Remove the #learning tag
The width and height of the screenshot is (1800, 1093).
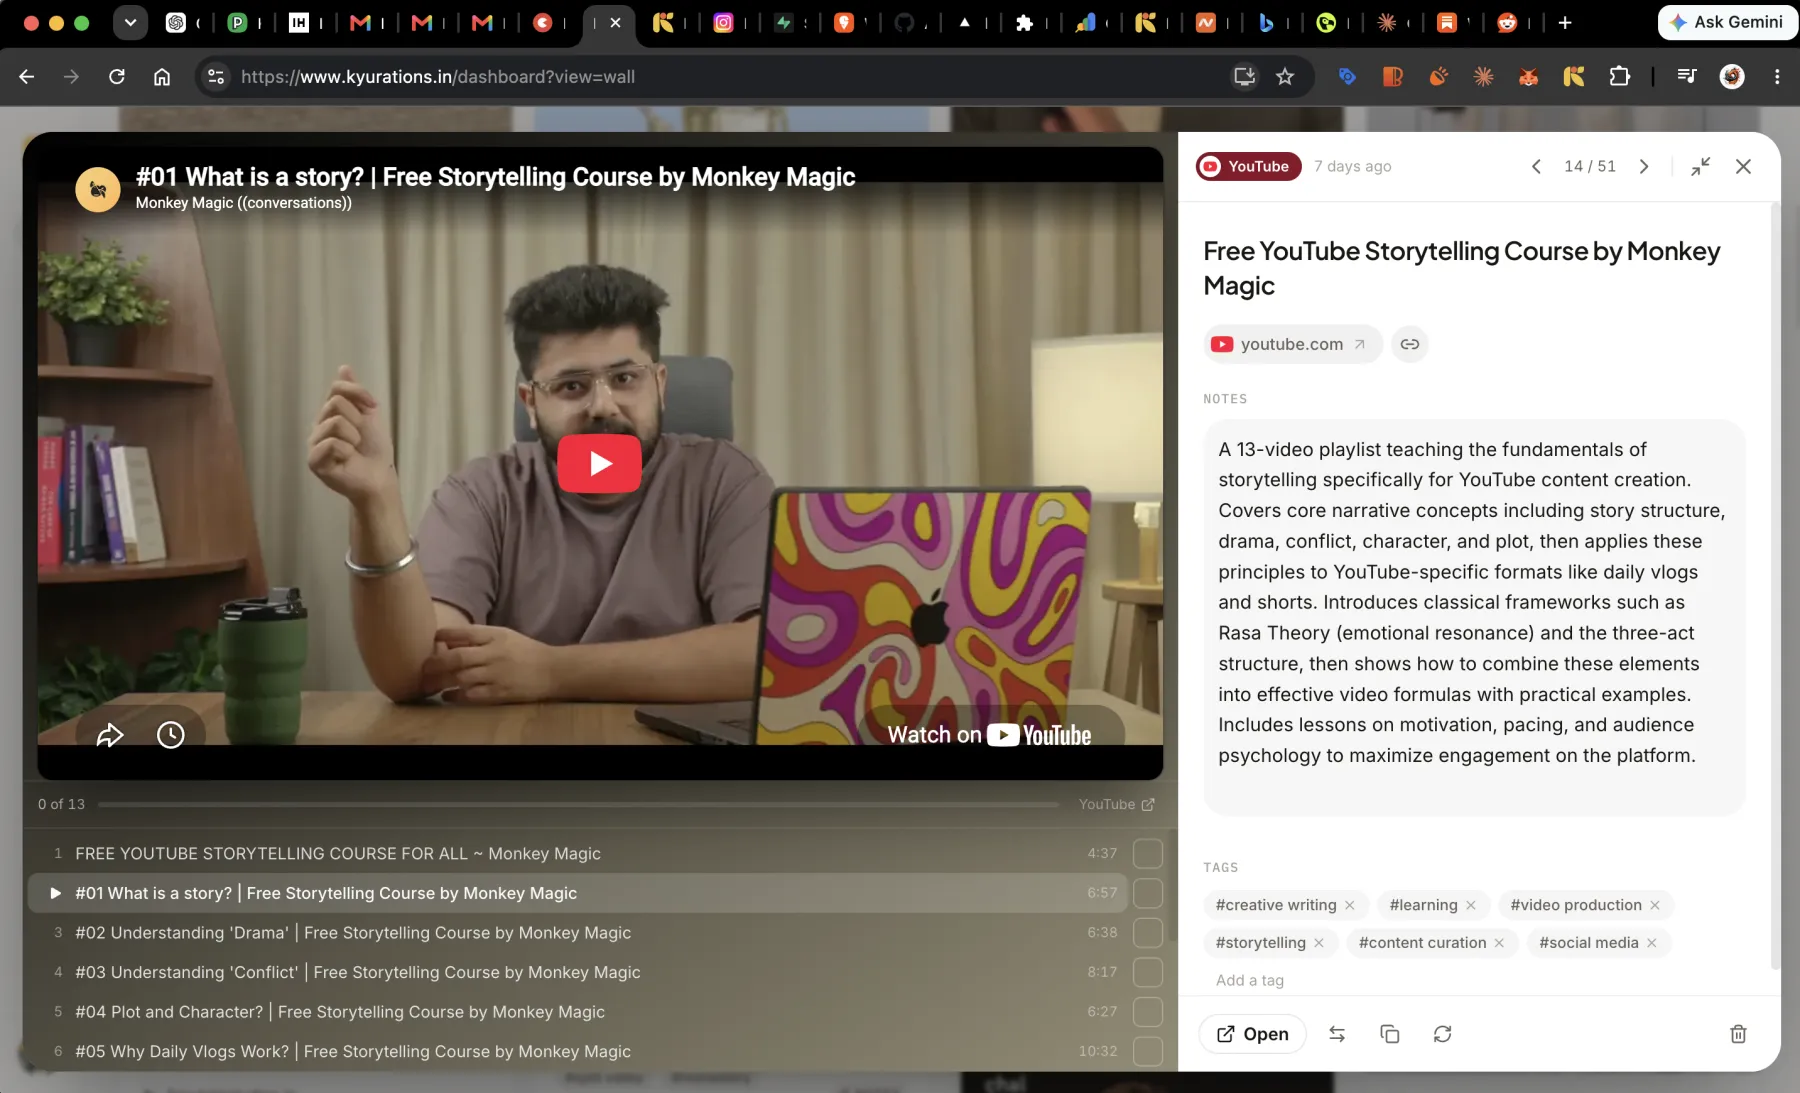pos(1470,905)
